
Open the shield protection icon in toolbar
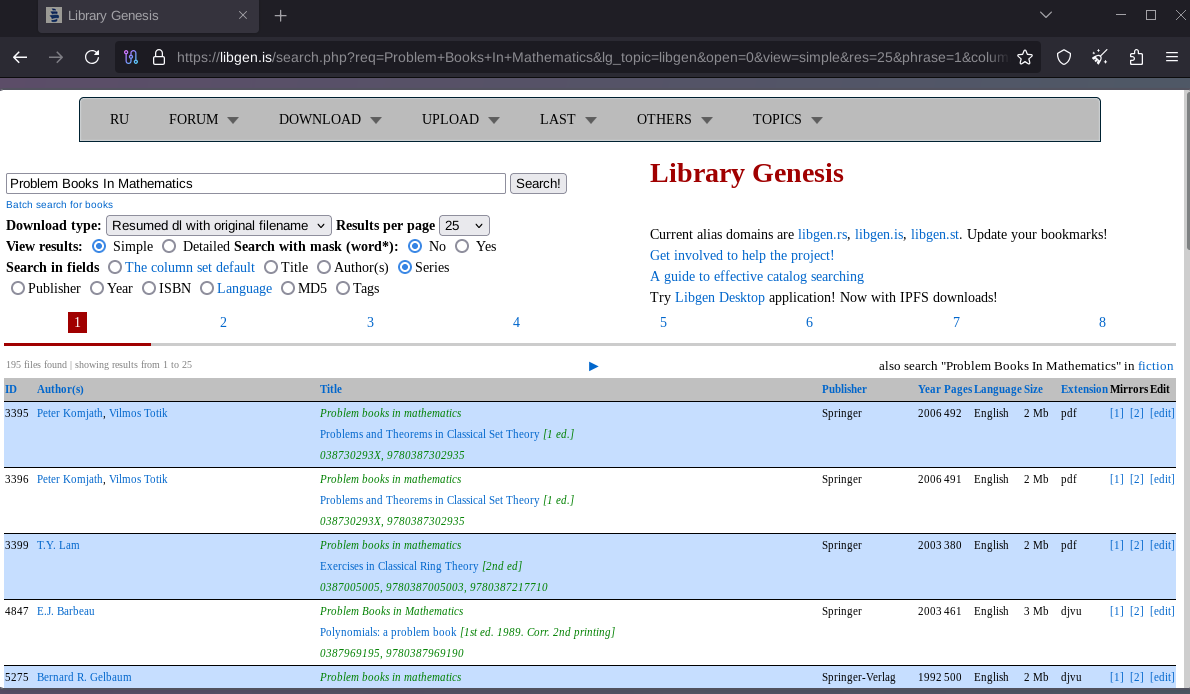[1064, 57]
